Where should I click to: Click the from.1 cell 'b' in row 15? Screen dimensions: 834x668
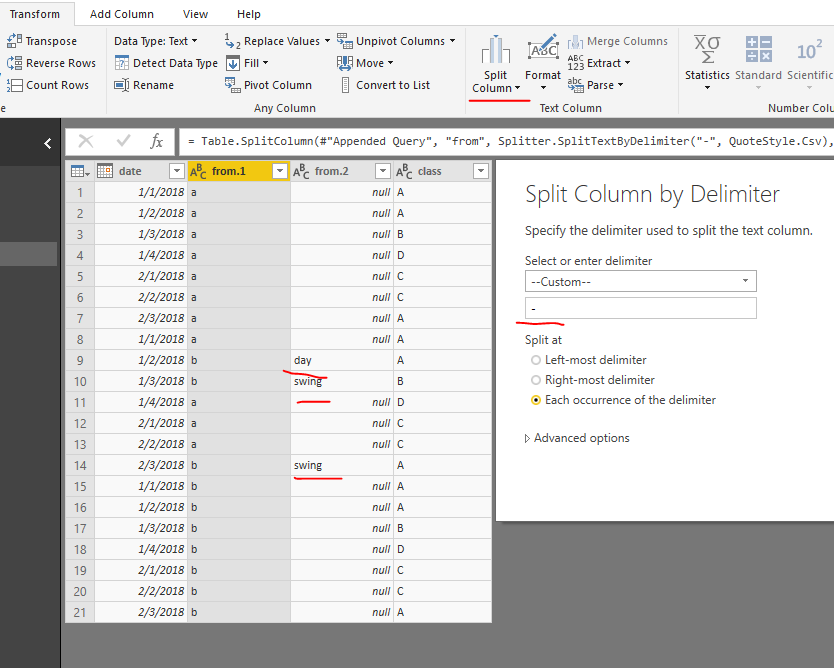239,487
